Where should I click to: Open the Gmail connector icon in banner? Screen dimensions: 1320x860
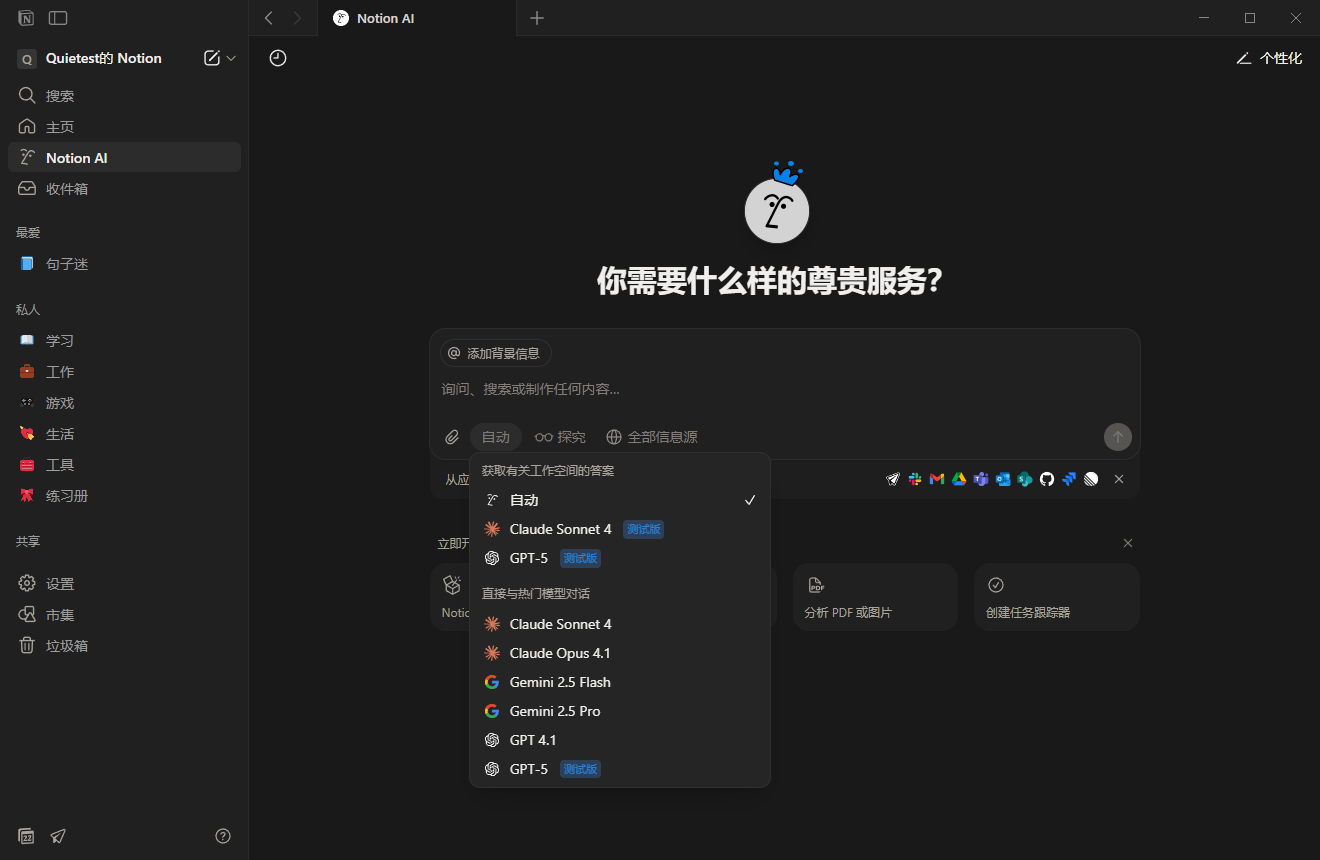coord(936,479)
